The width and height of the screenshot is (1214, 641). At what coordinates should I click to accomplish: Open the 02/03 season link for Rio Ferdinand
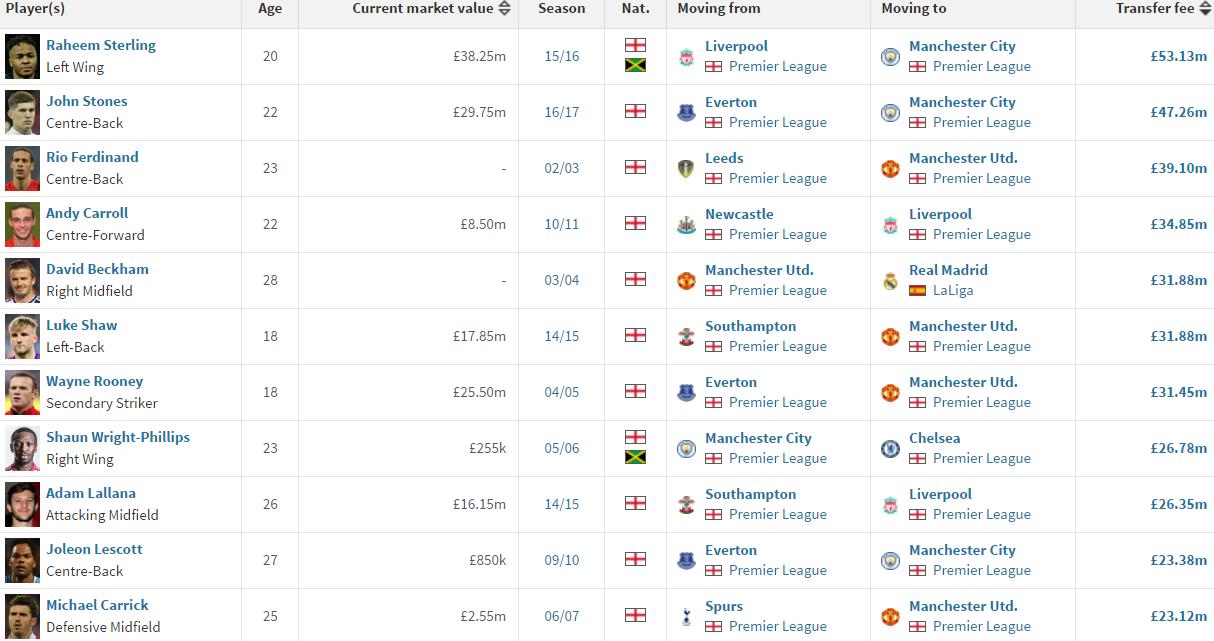pyautogui.click(x=561, y=168)
